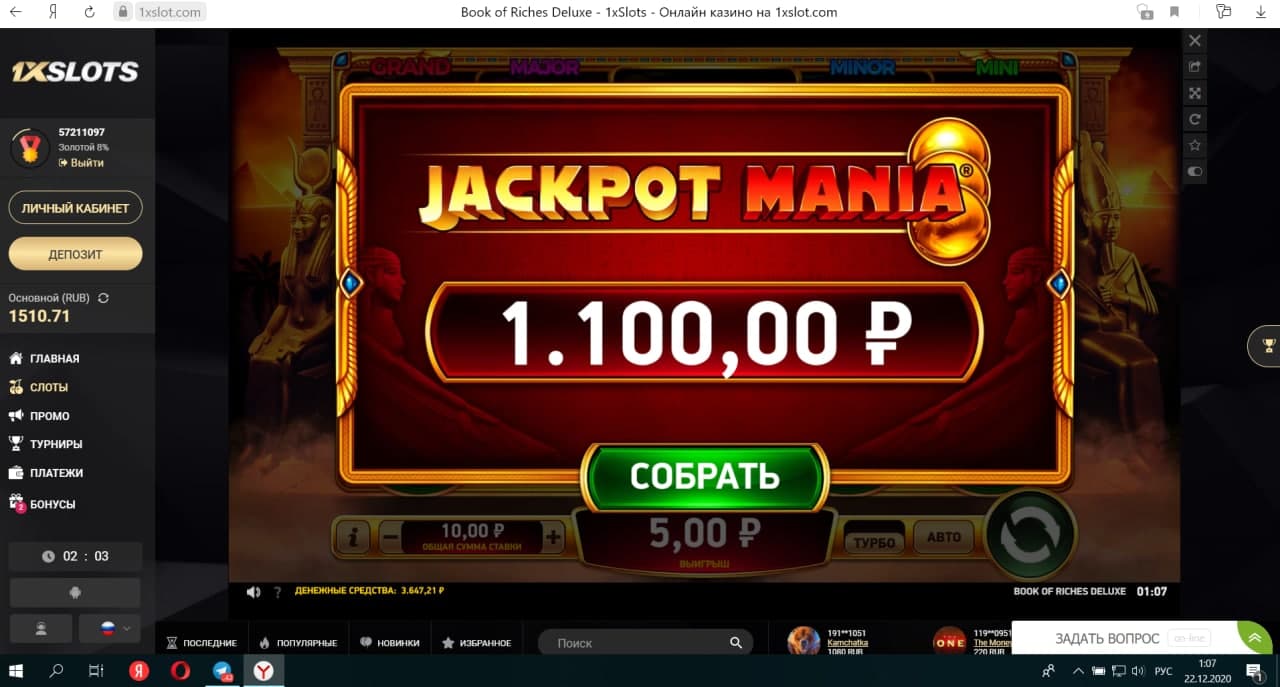Open the game in a new window
The image size is (1280, 687).
(1194, 67)
